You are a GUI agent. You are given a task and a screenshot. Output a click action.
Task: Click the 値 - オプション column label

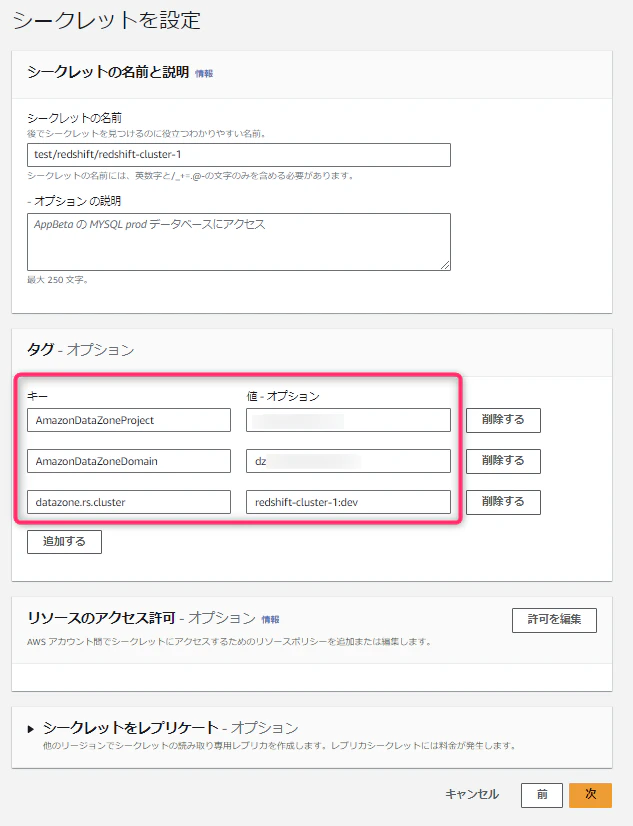283,396
